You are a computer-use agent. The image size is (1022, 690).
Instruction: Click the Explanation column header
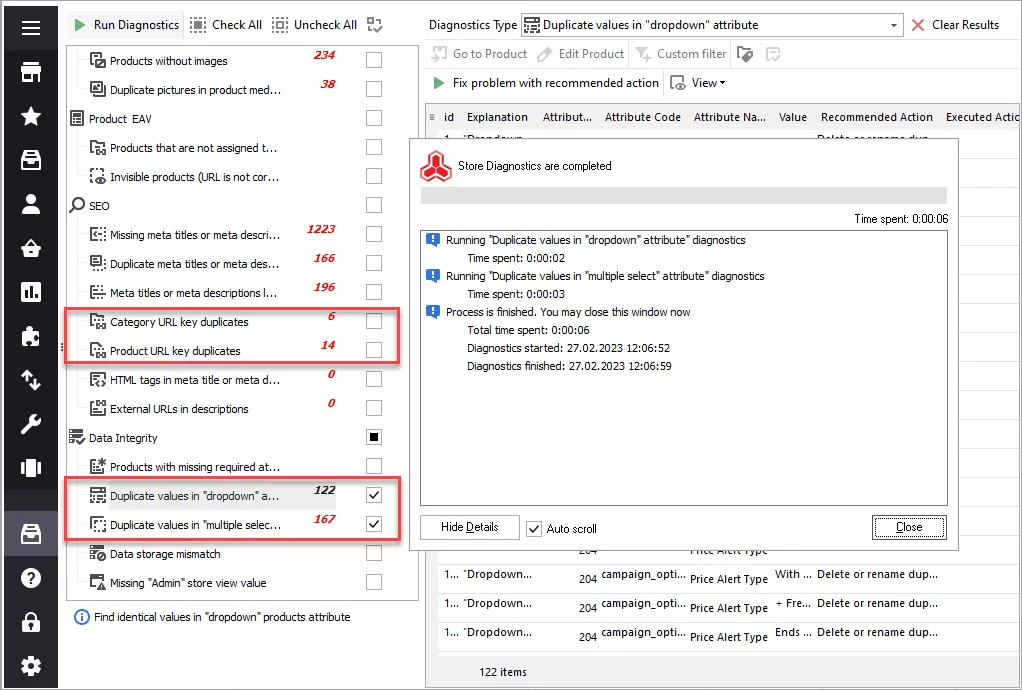coord(497,117)
